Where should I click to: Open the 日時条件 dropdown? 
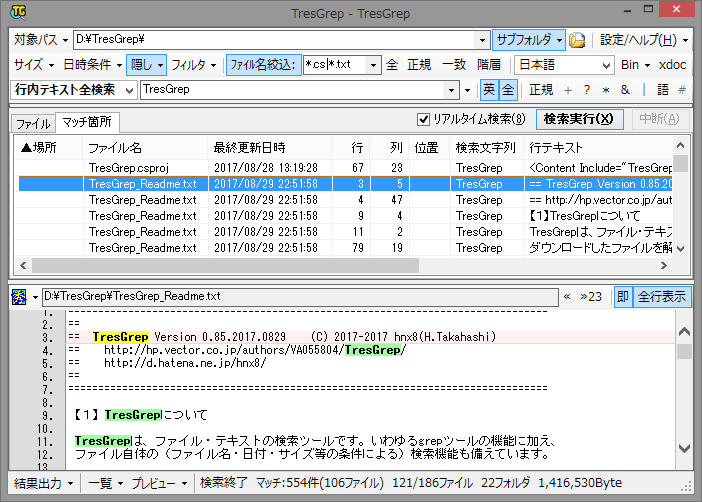(92, 65)
